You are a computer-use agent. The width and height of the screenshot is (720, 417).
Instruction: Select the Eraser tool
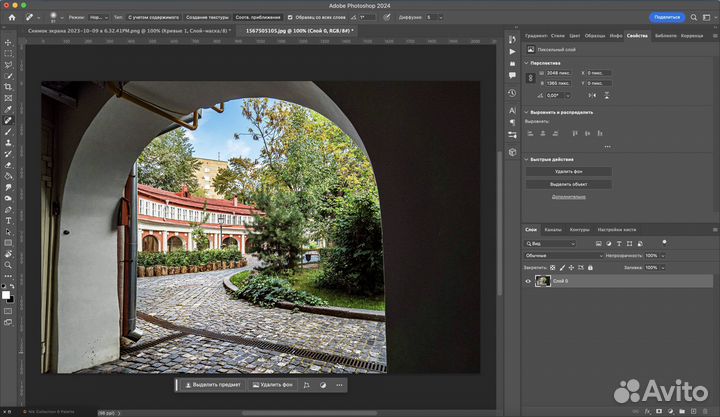[x=8, y=165]
